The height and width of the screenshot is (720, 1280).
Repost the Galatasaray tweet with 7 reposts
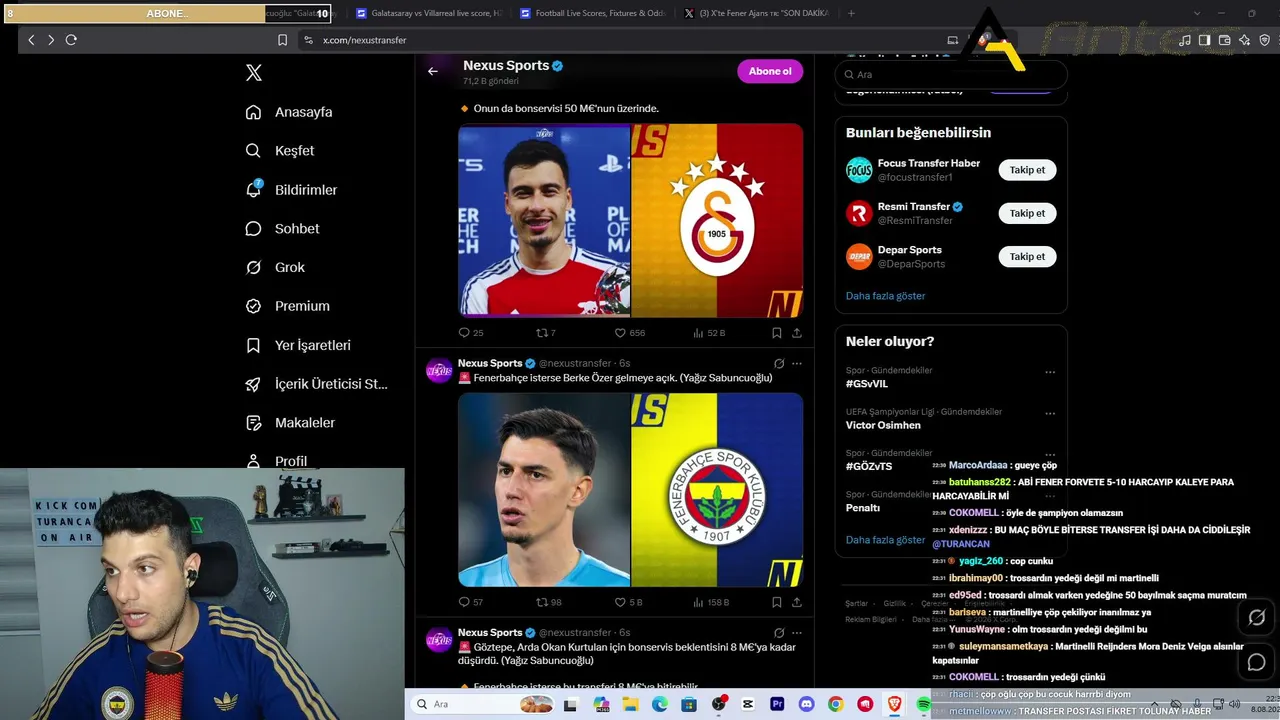[546, 333]
